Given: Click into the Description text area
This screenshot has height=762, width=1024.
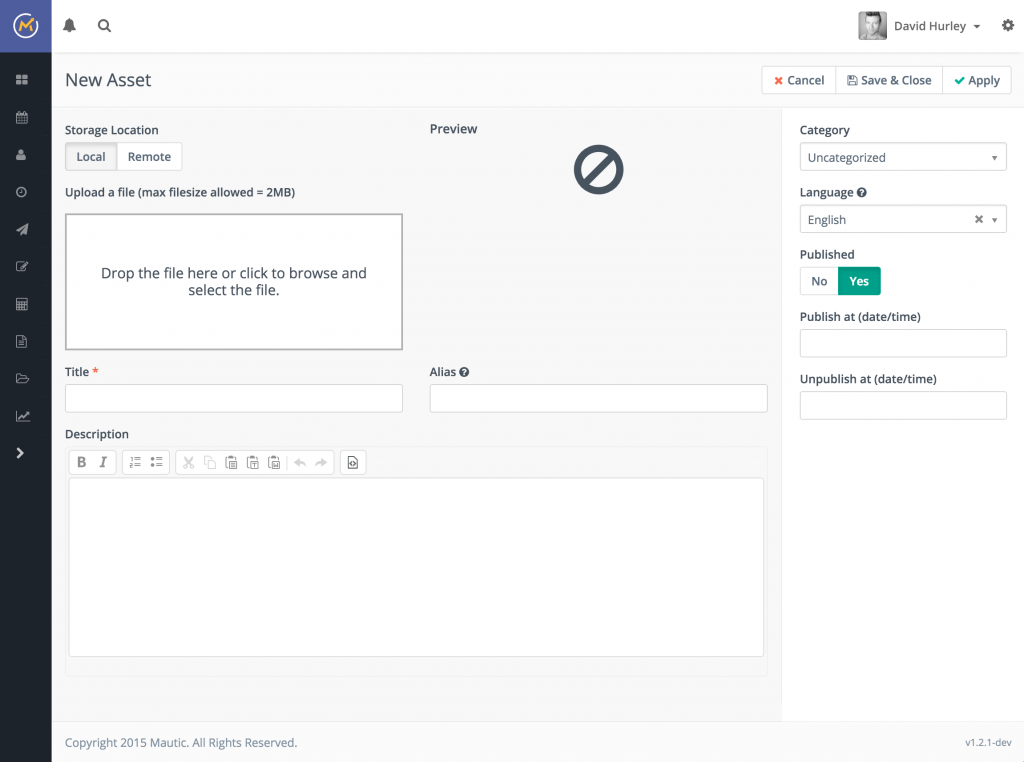Looking at the screenshot, I should (x=416, y=567).
